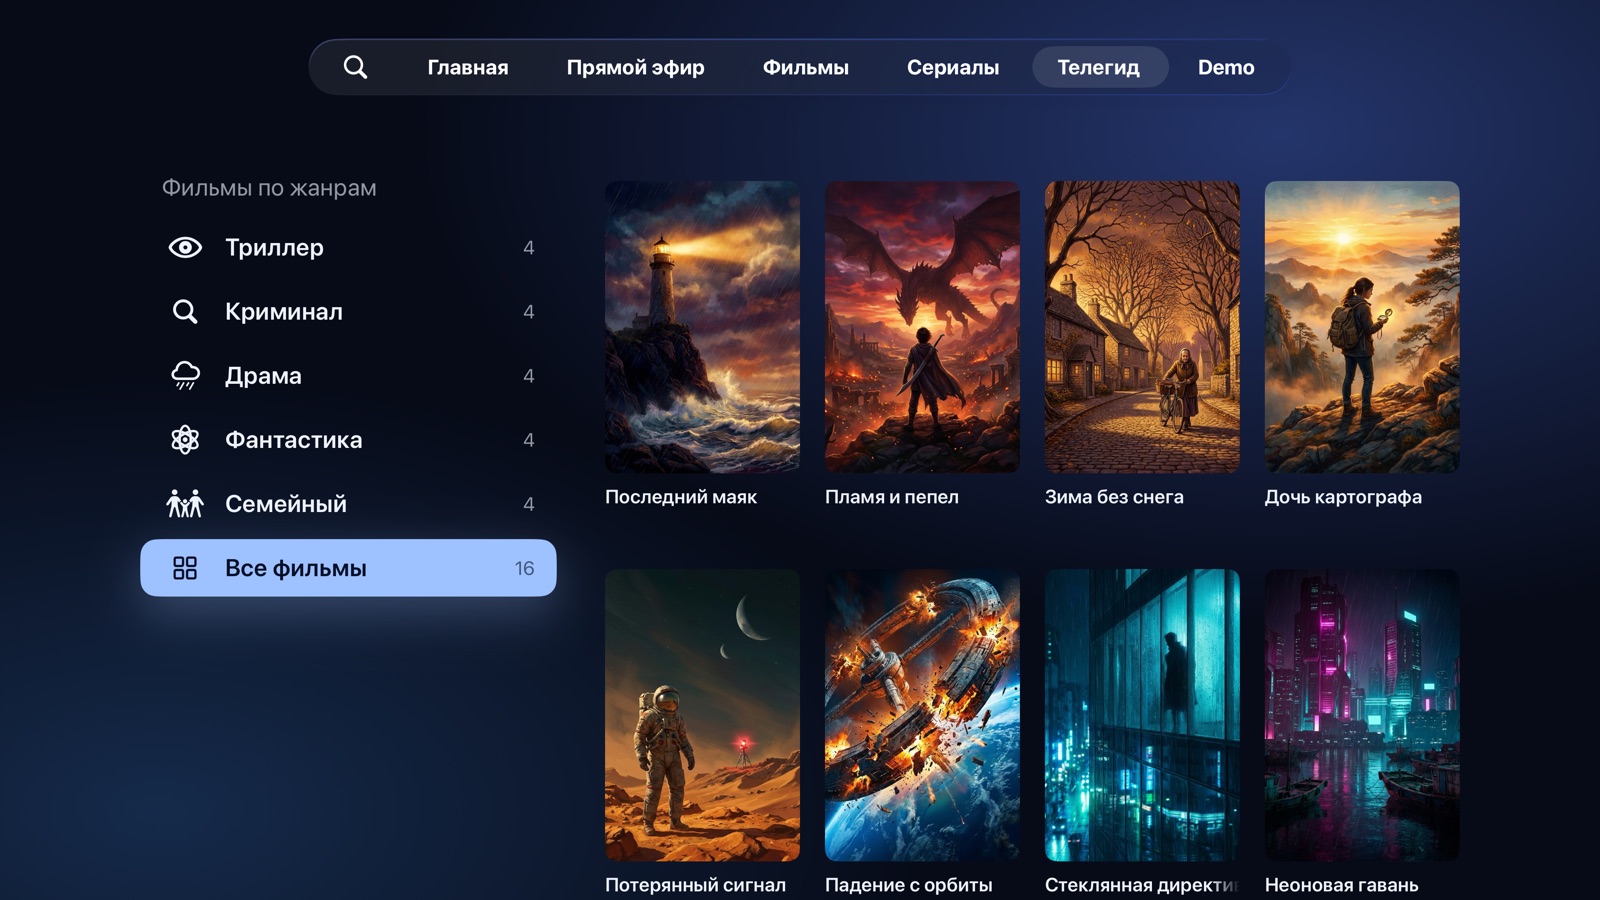Click the search magnifier icon in the navigation bar
The image size is (1600, 900).
pos(355,67)
